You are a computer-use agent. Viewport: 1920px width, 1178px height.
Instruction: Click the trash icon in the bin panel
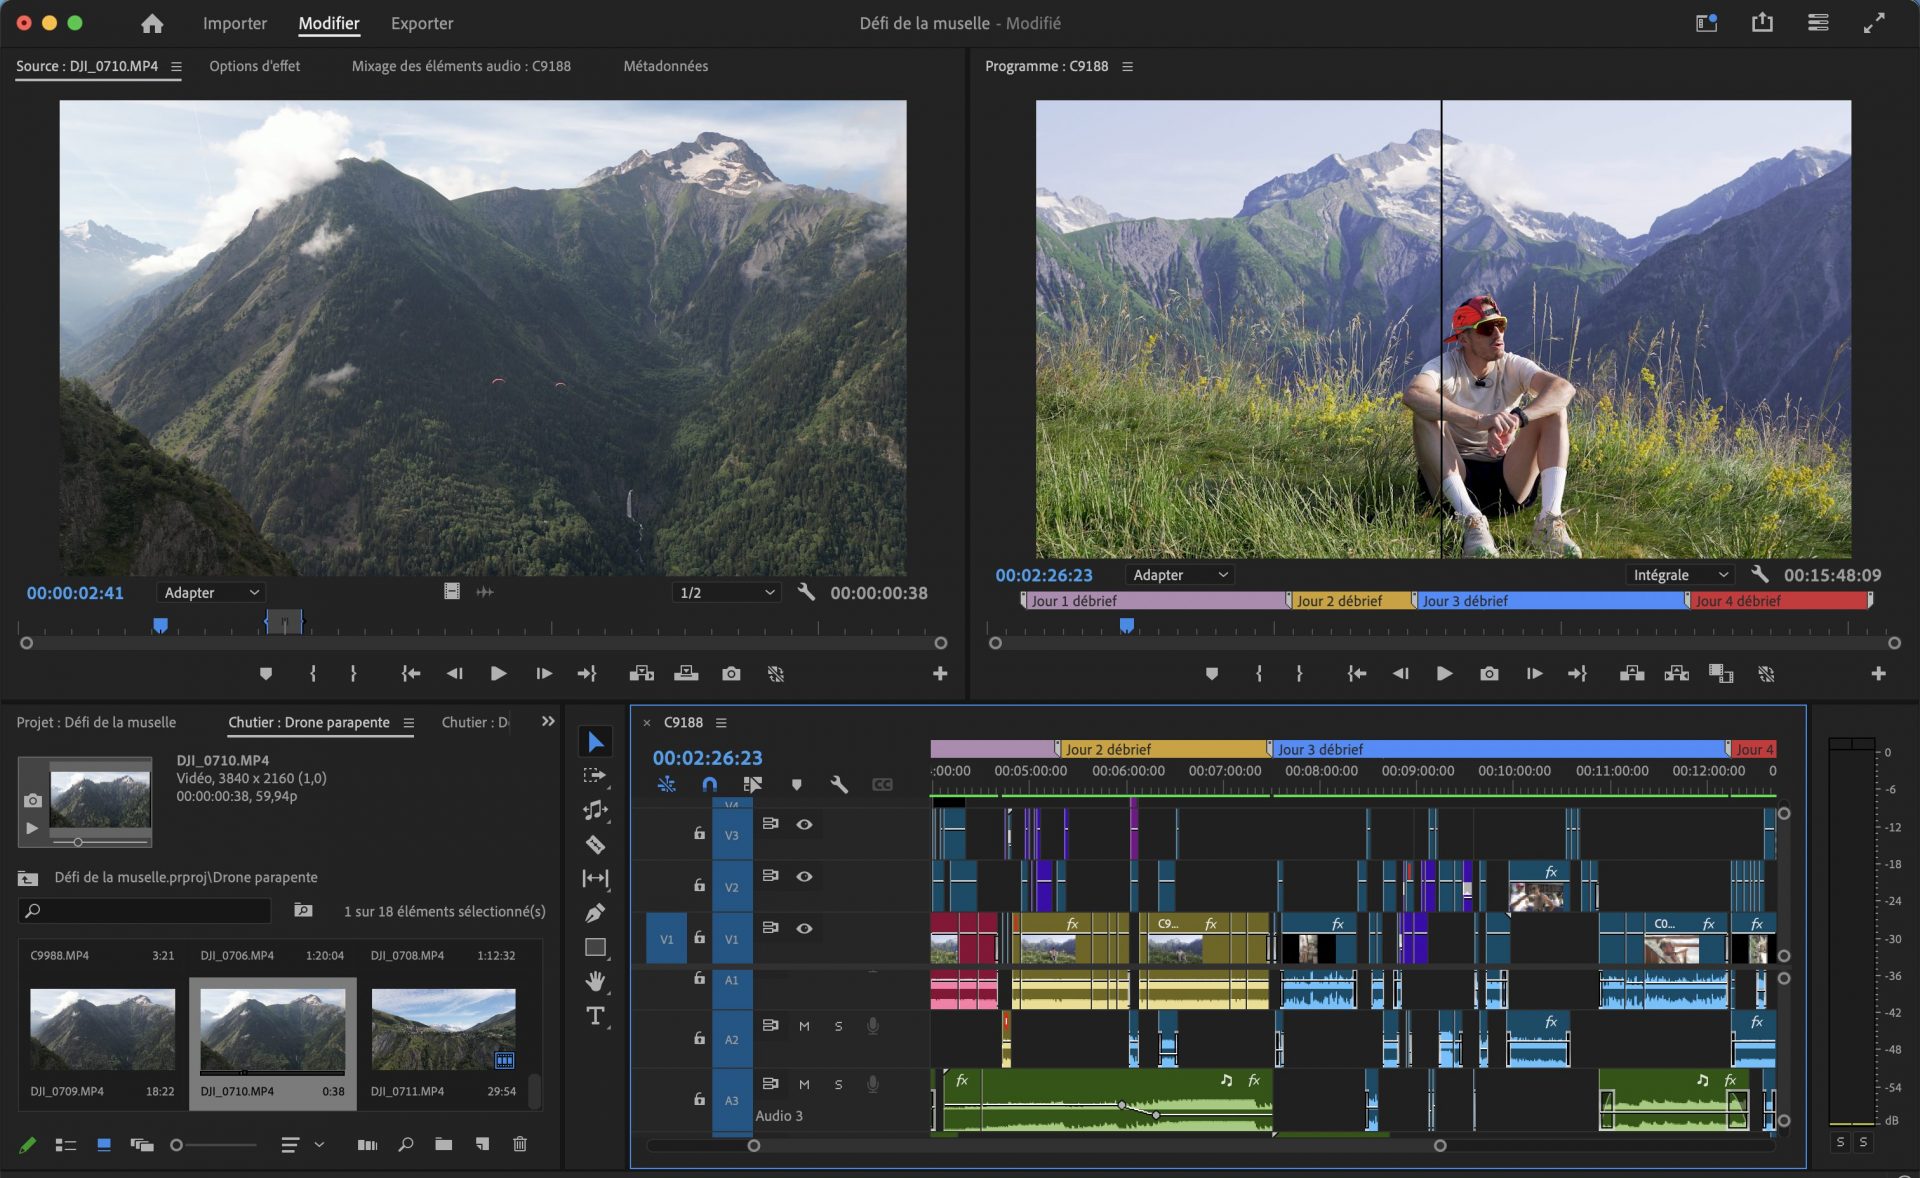tap(520, 1144)
